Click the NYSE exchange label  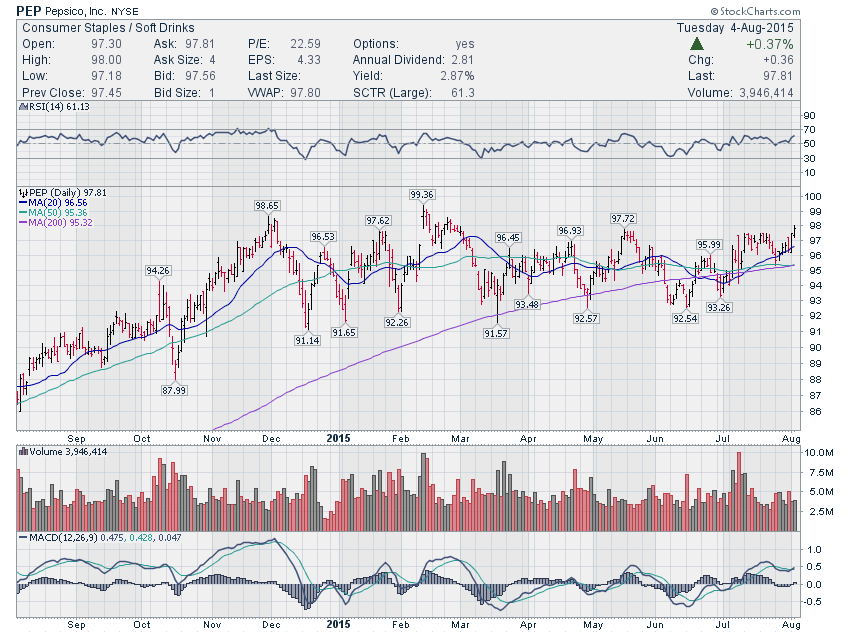[x=125, y=11]
